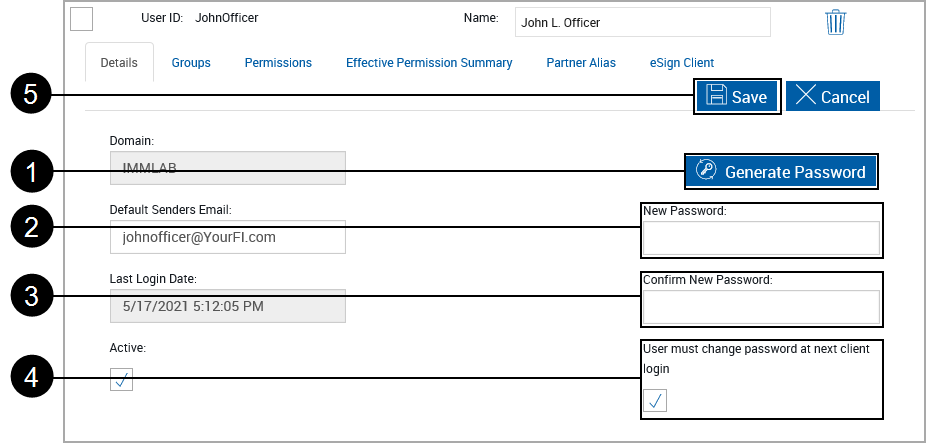Open the Groups tab
This screenshot has height=443, width=926.
tap(191, 62)
